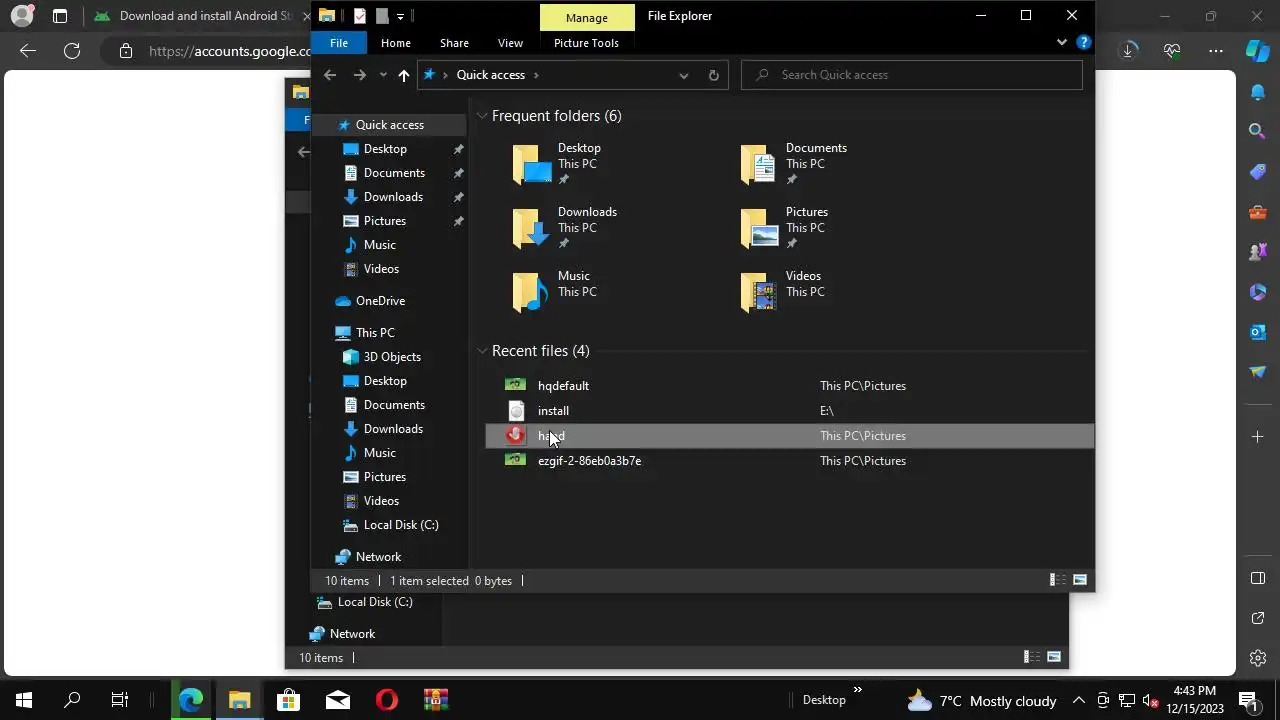1280x720 pixels.
Task: Open Copilot in Edge sidebar
Action: pos(1258,51)
